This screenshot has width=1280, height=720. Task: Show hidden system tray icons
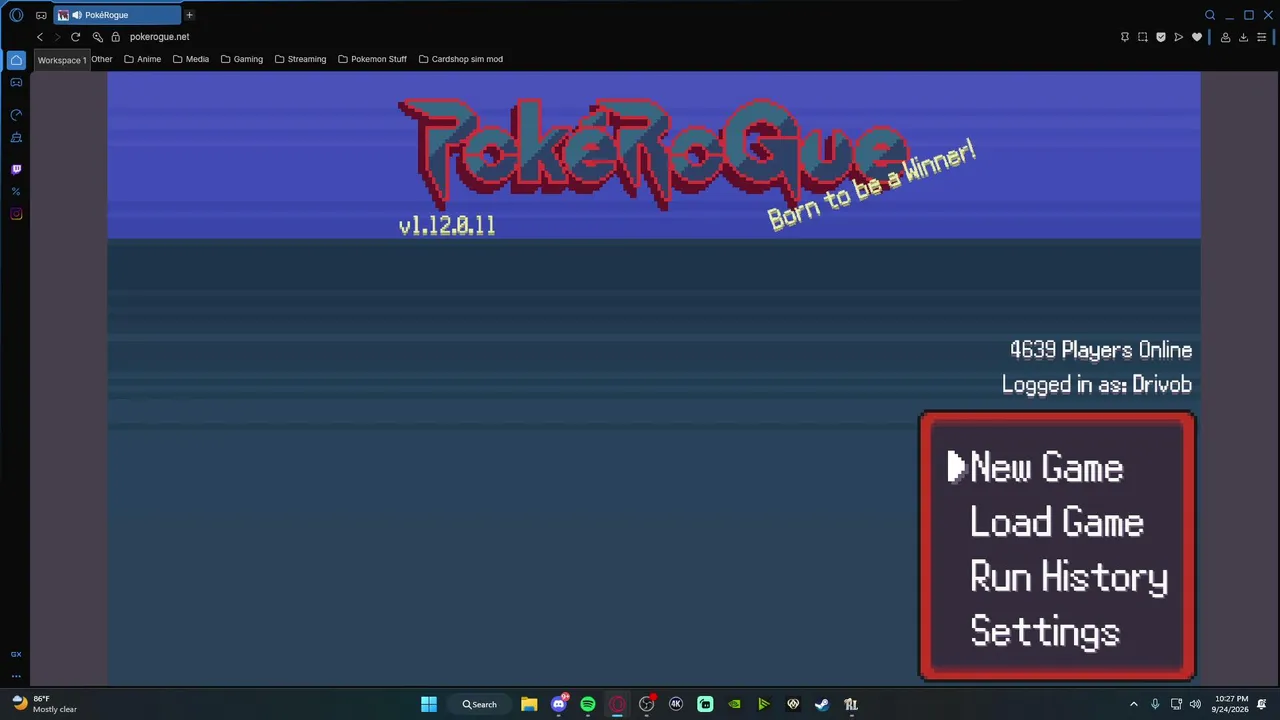(1134, 704)
